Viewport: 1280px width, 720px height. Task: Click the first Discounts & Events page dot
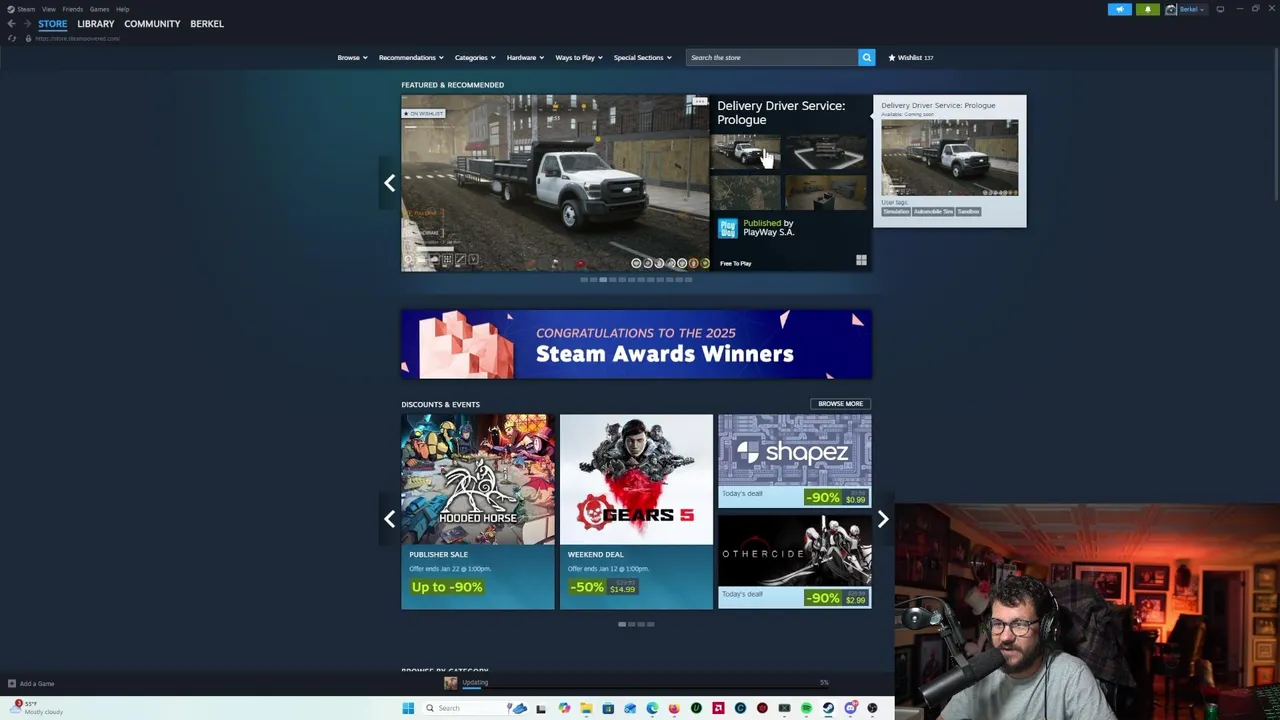(x=622, y=624)
